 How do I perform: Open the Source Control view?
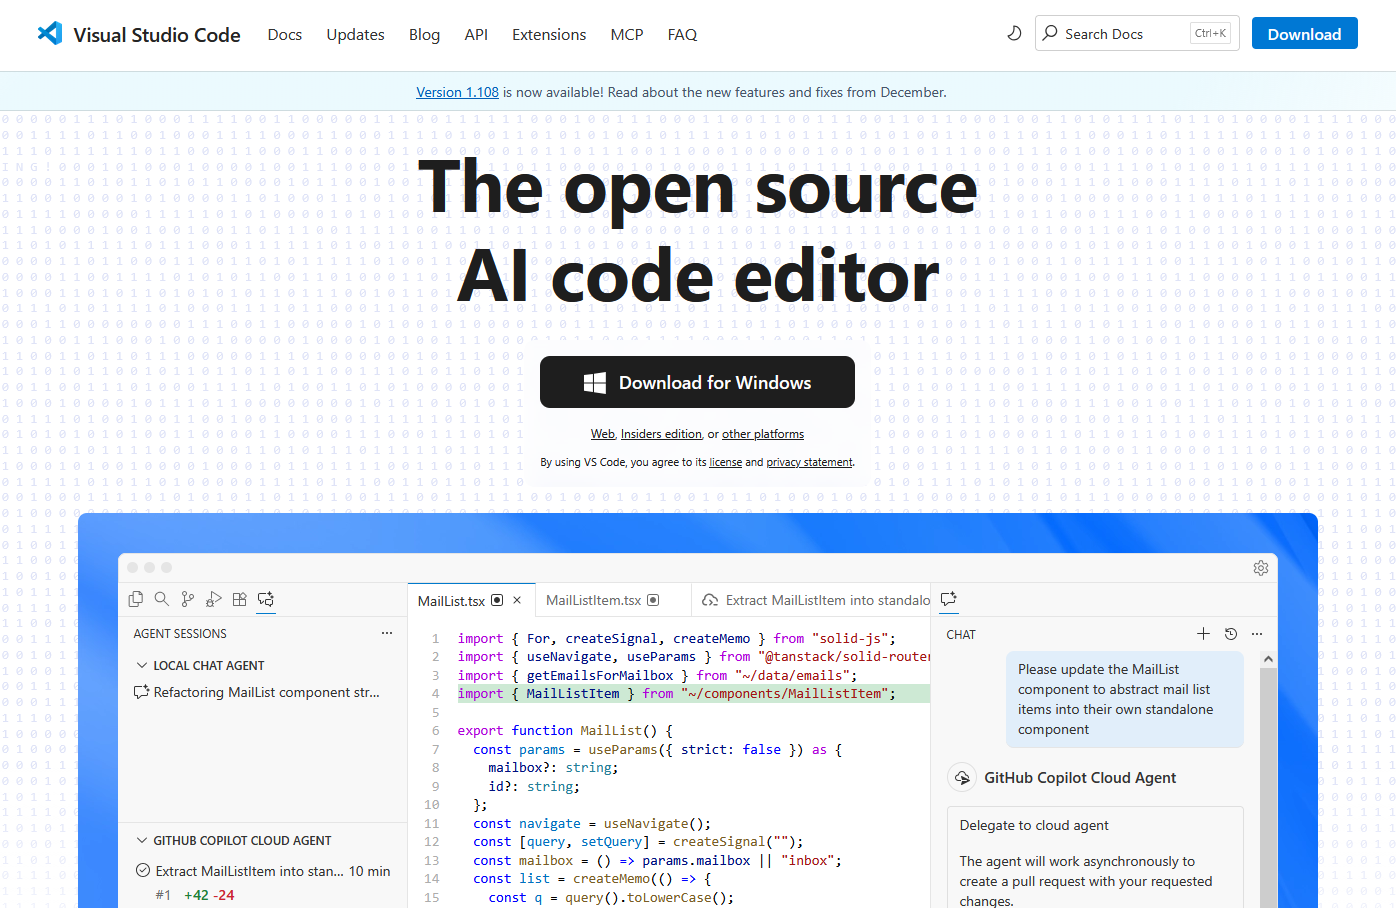[187, 599]
